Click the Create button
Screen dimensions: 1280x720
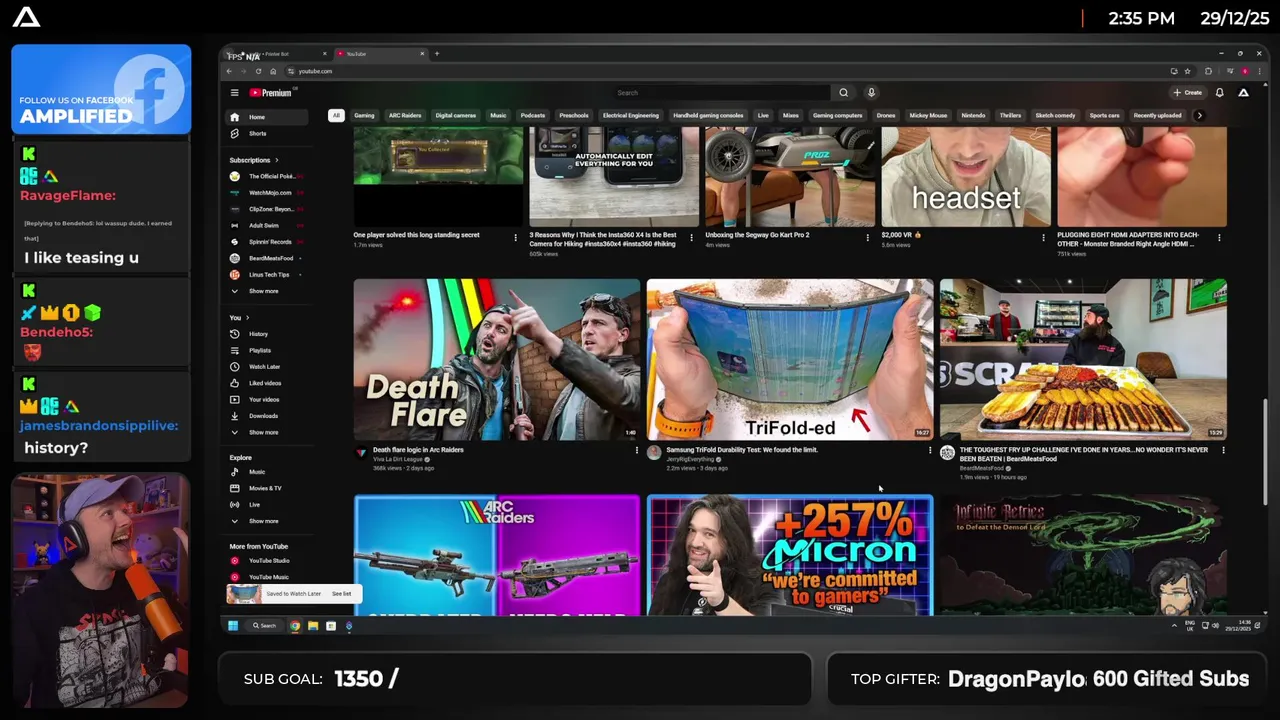pos(1188,93)
